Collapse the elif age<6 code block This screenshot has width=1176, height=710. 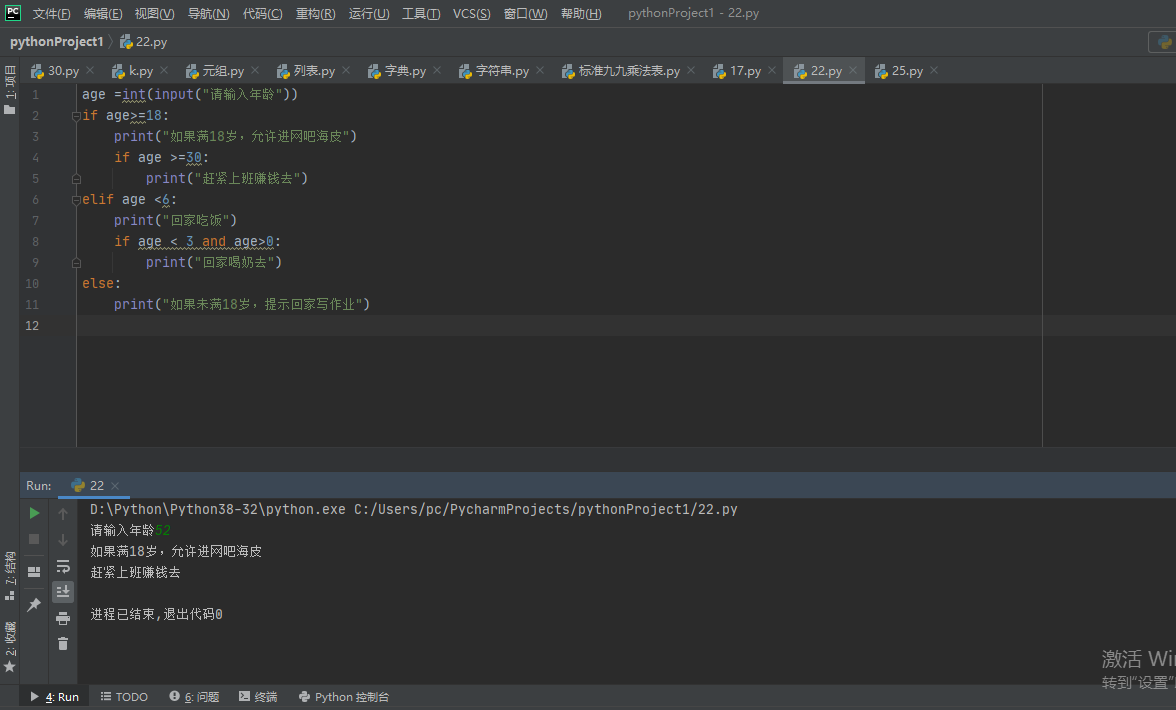coord(76,199)
